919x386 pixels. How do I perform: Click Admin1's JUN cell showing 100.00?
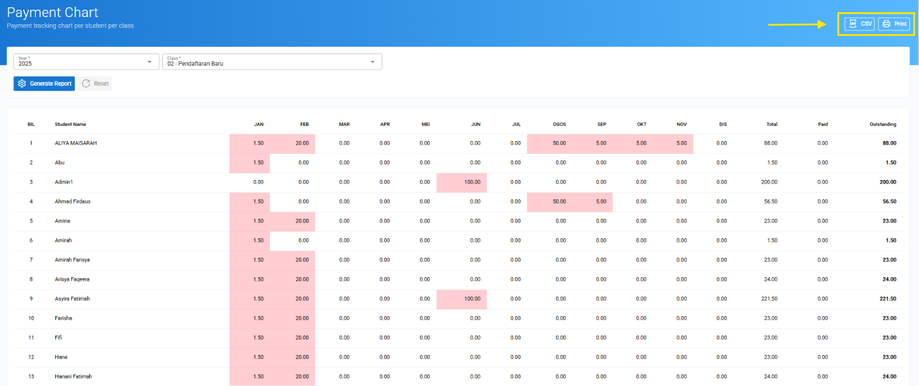(462, 183)
